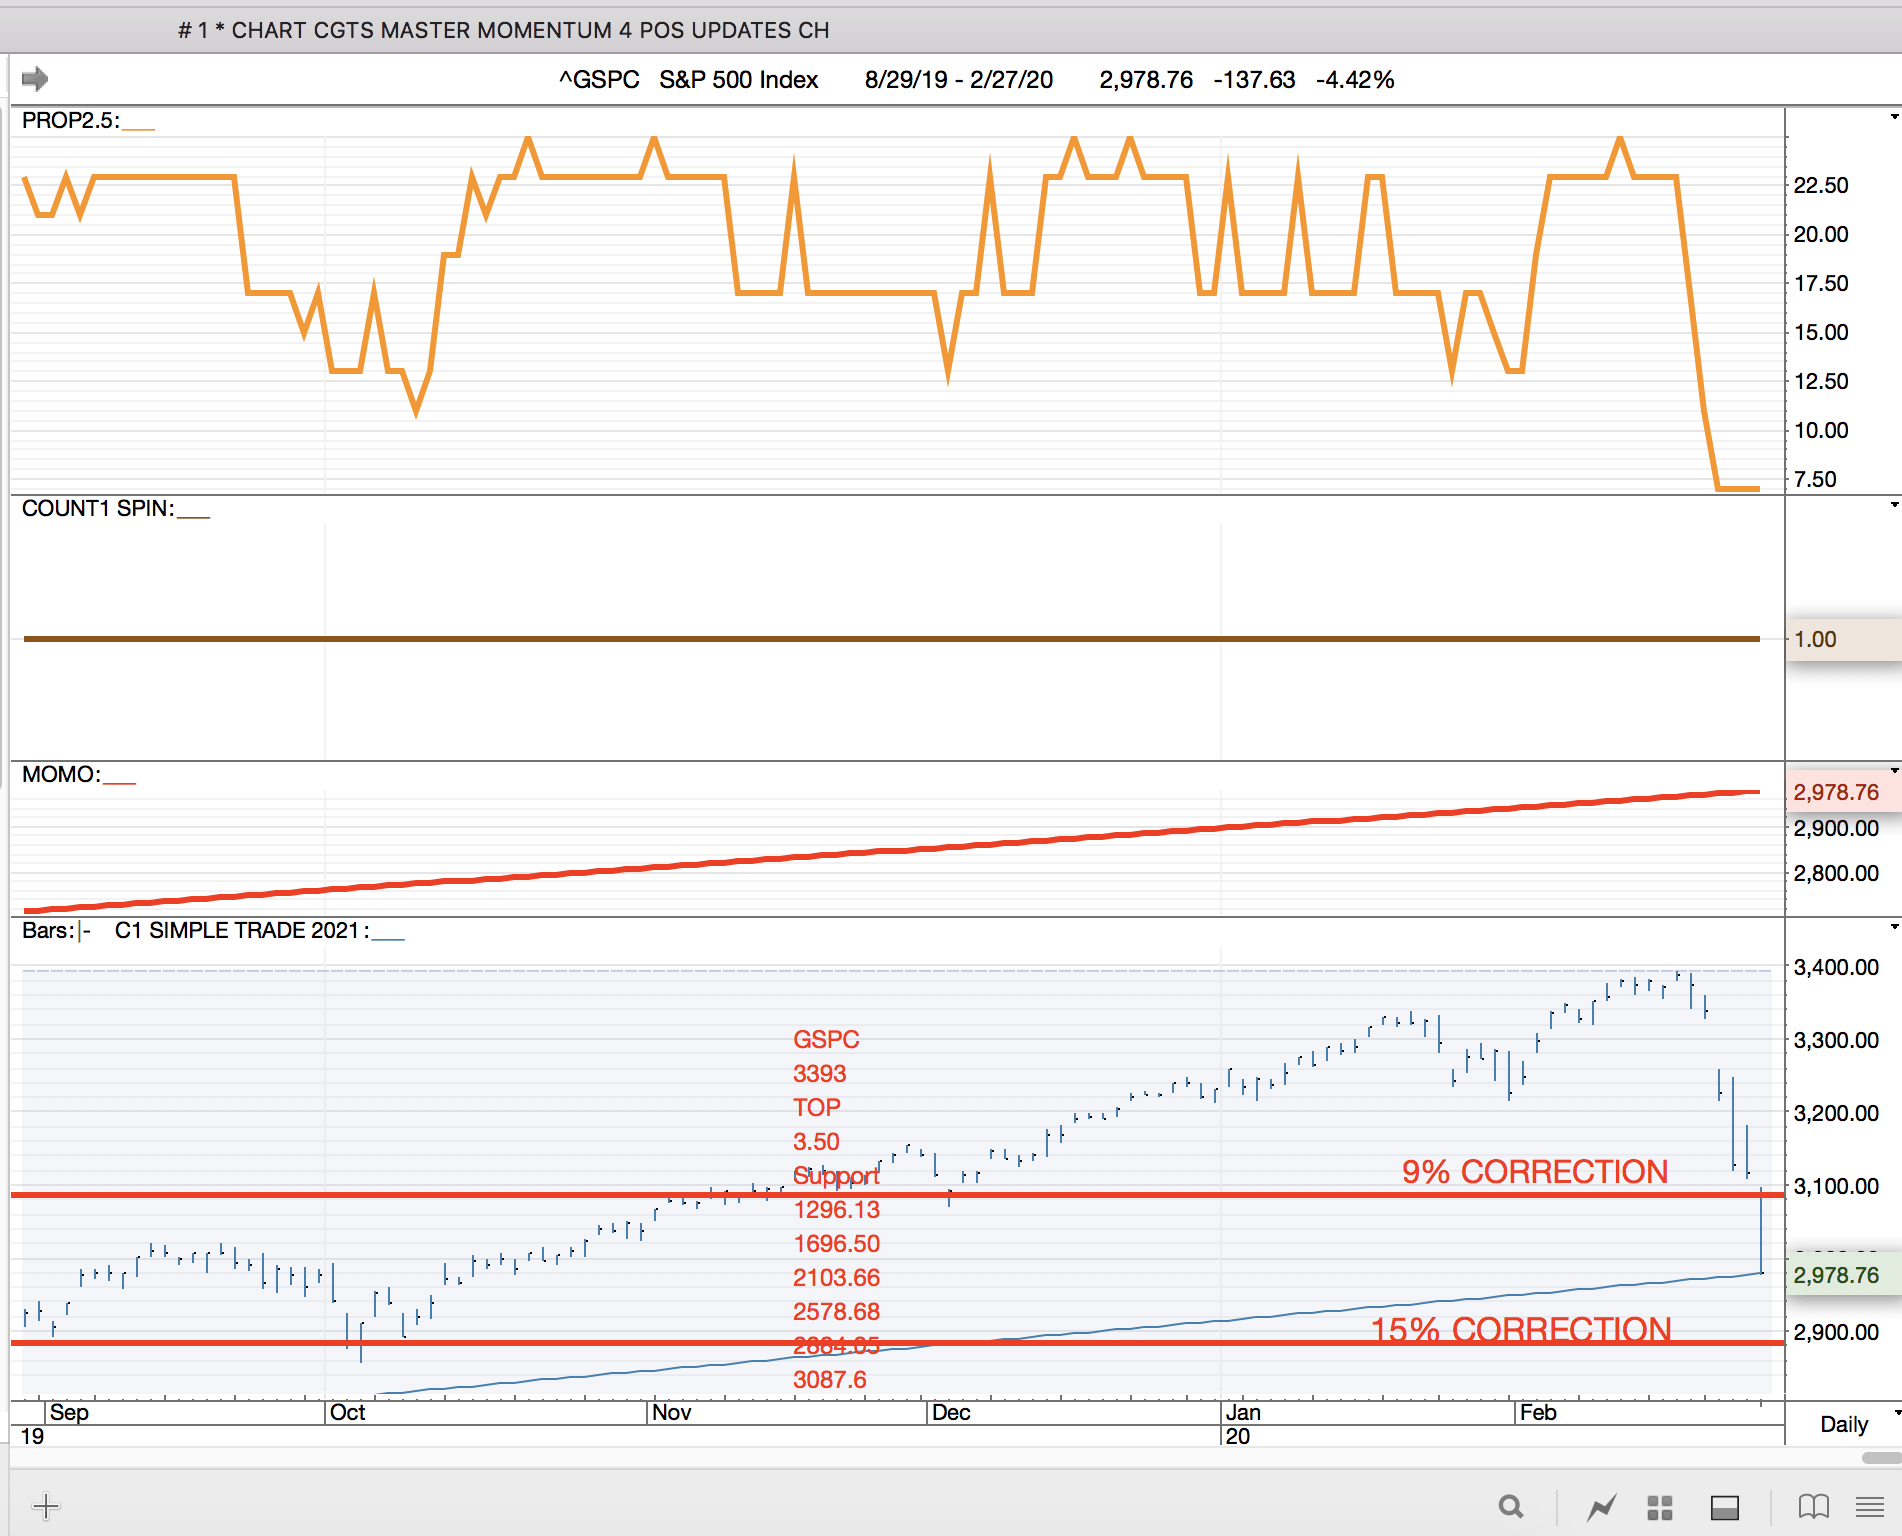The image size is (1902, 1536).
Task: Open the four-square grid layout icon
Action: [1660, 1507]
